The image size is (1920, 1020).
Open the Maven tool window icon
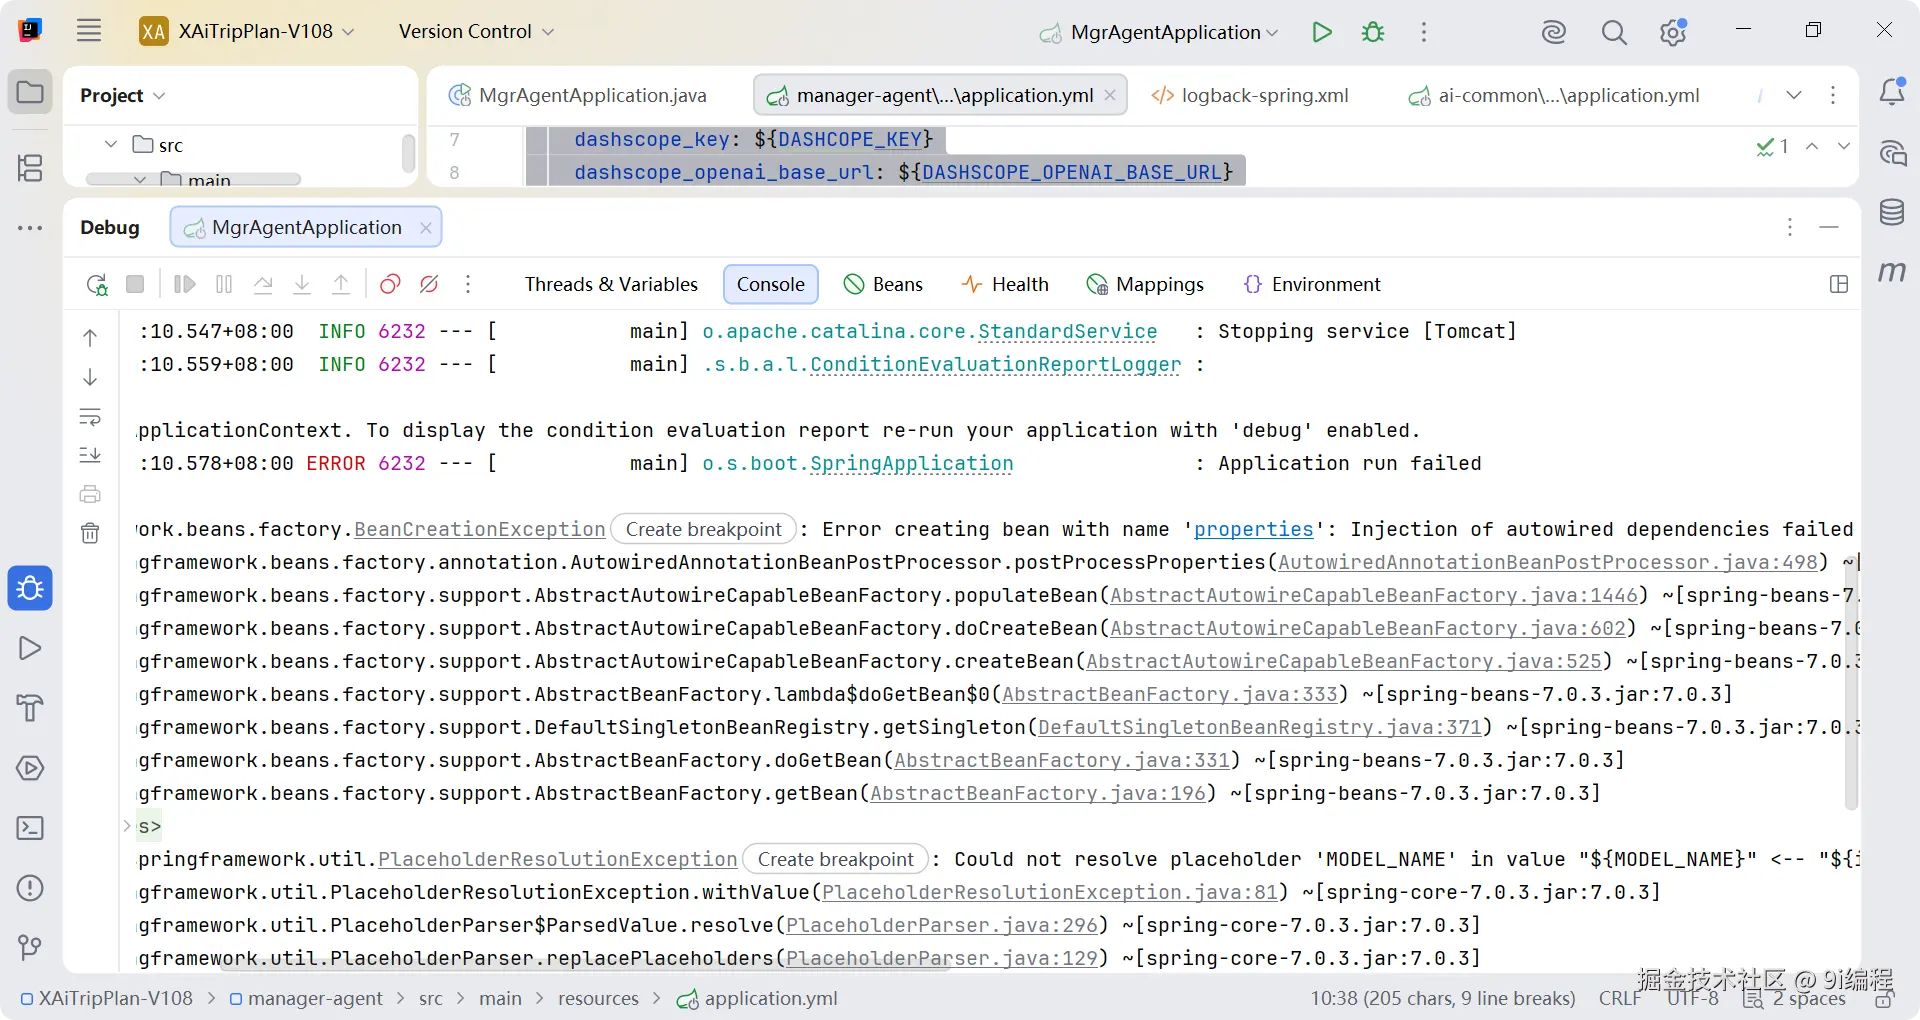pyautogui.click(x=1892, y=271)
